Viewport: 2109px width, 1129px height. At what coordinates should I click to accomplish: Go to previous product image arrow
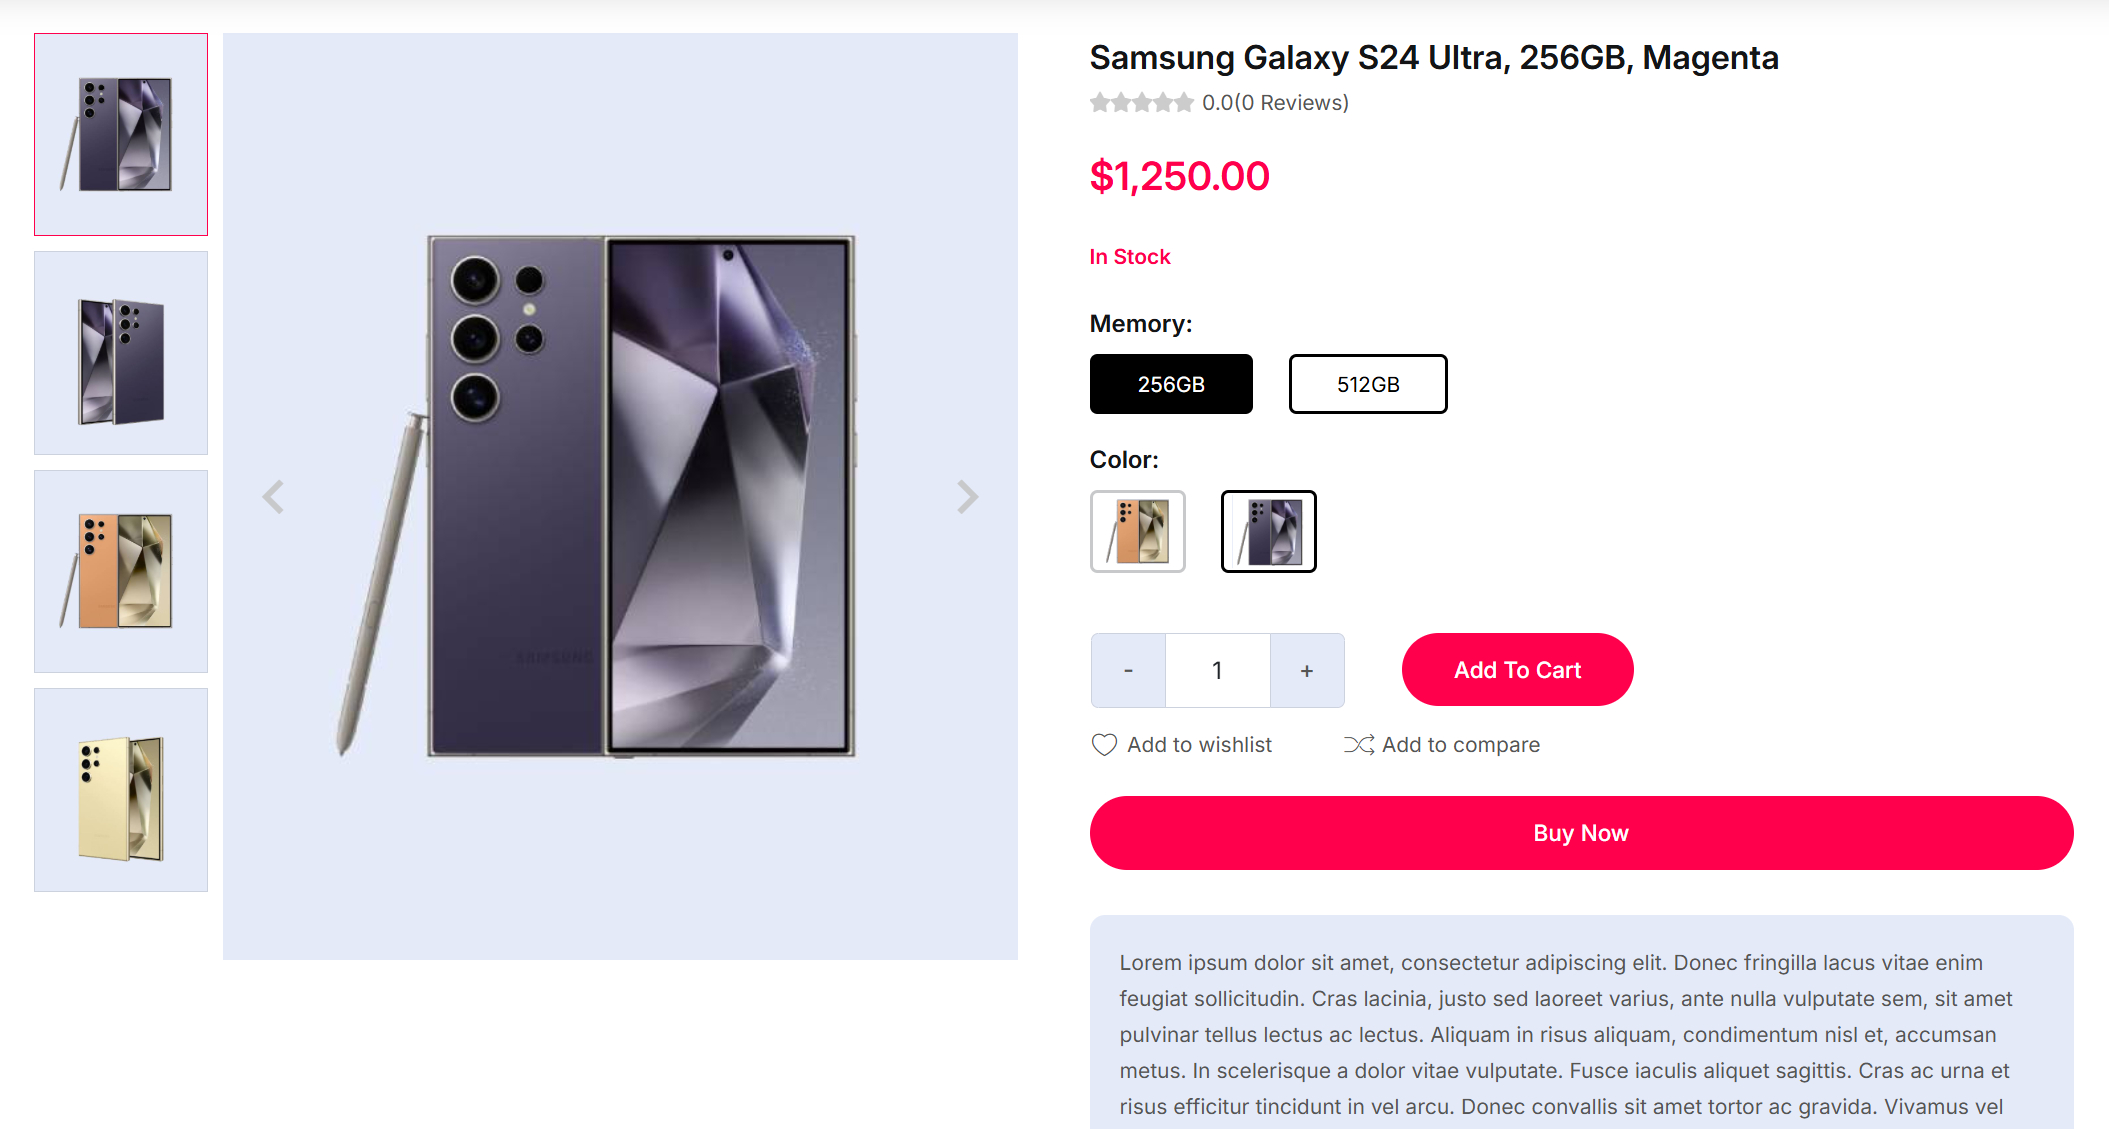(x=273, y=497)
